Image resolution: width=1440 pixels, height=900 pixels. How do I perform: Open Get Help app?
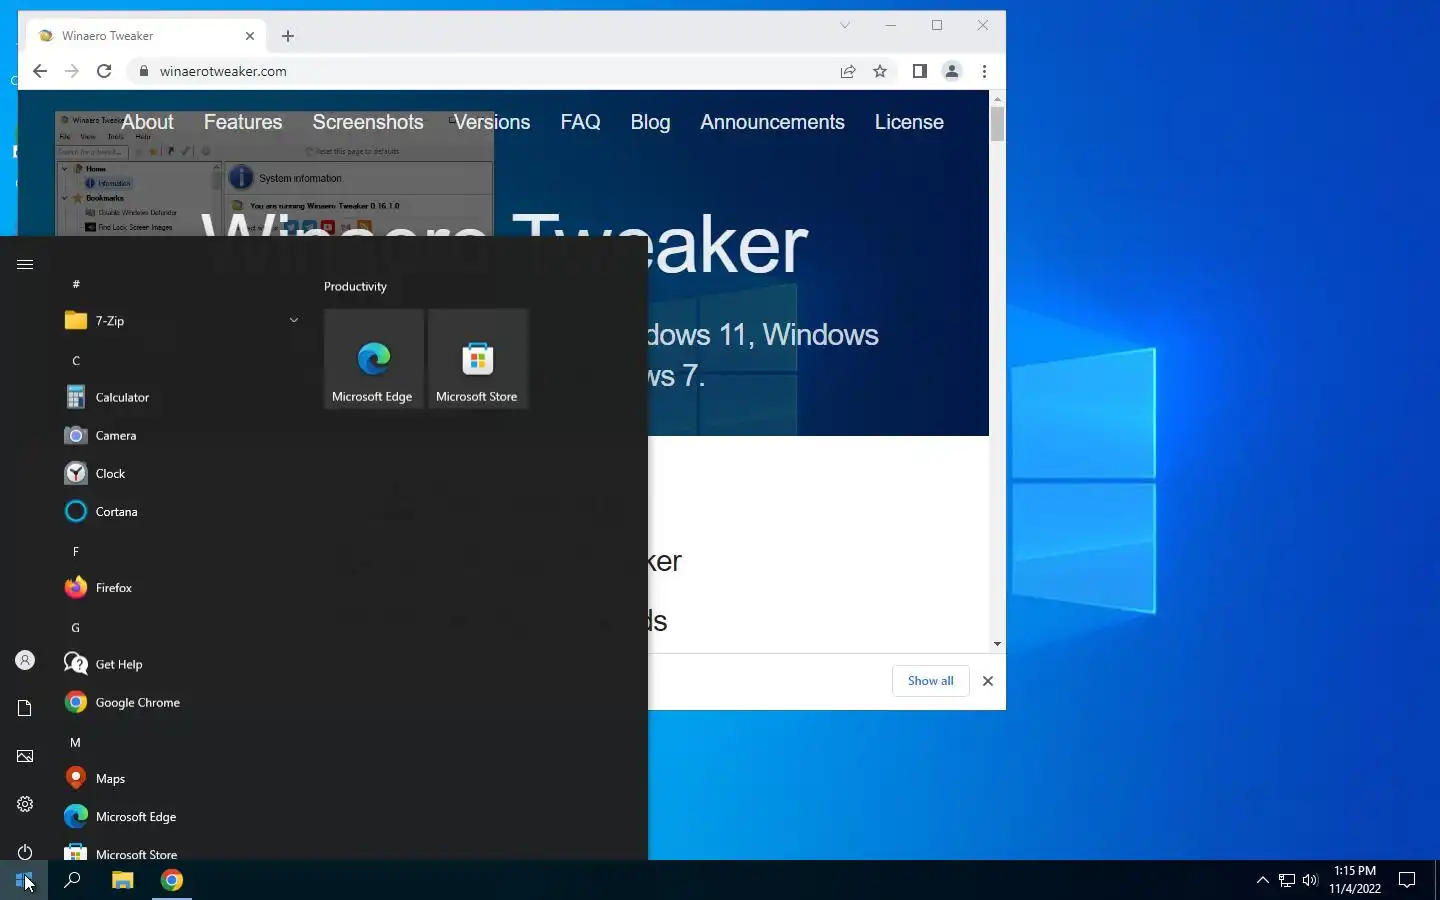click(180, 664)
